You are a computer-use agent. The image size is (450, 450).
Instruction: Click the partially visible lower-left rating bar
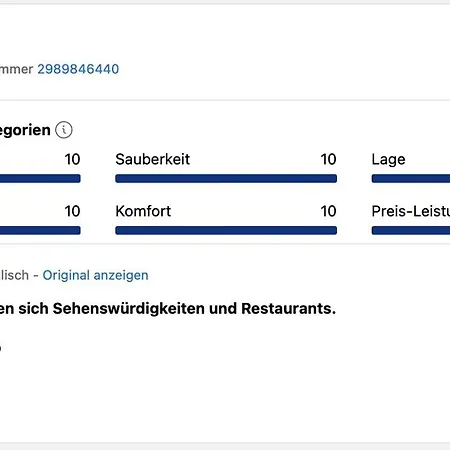pos(40,230)
